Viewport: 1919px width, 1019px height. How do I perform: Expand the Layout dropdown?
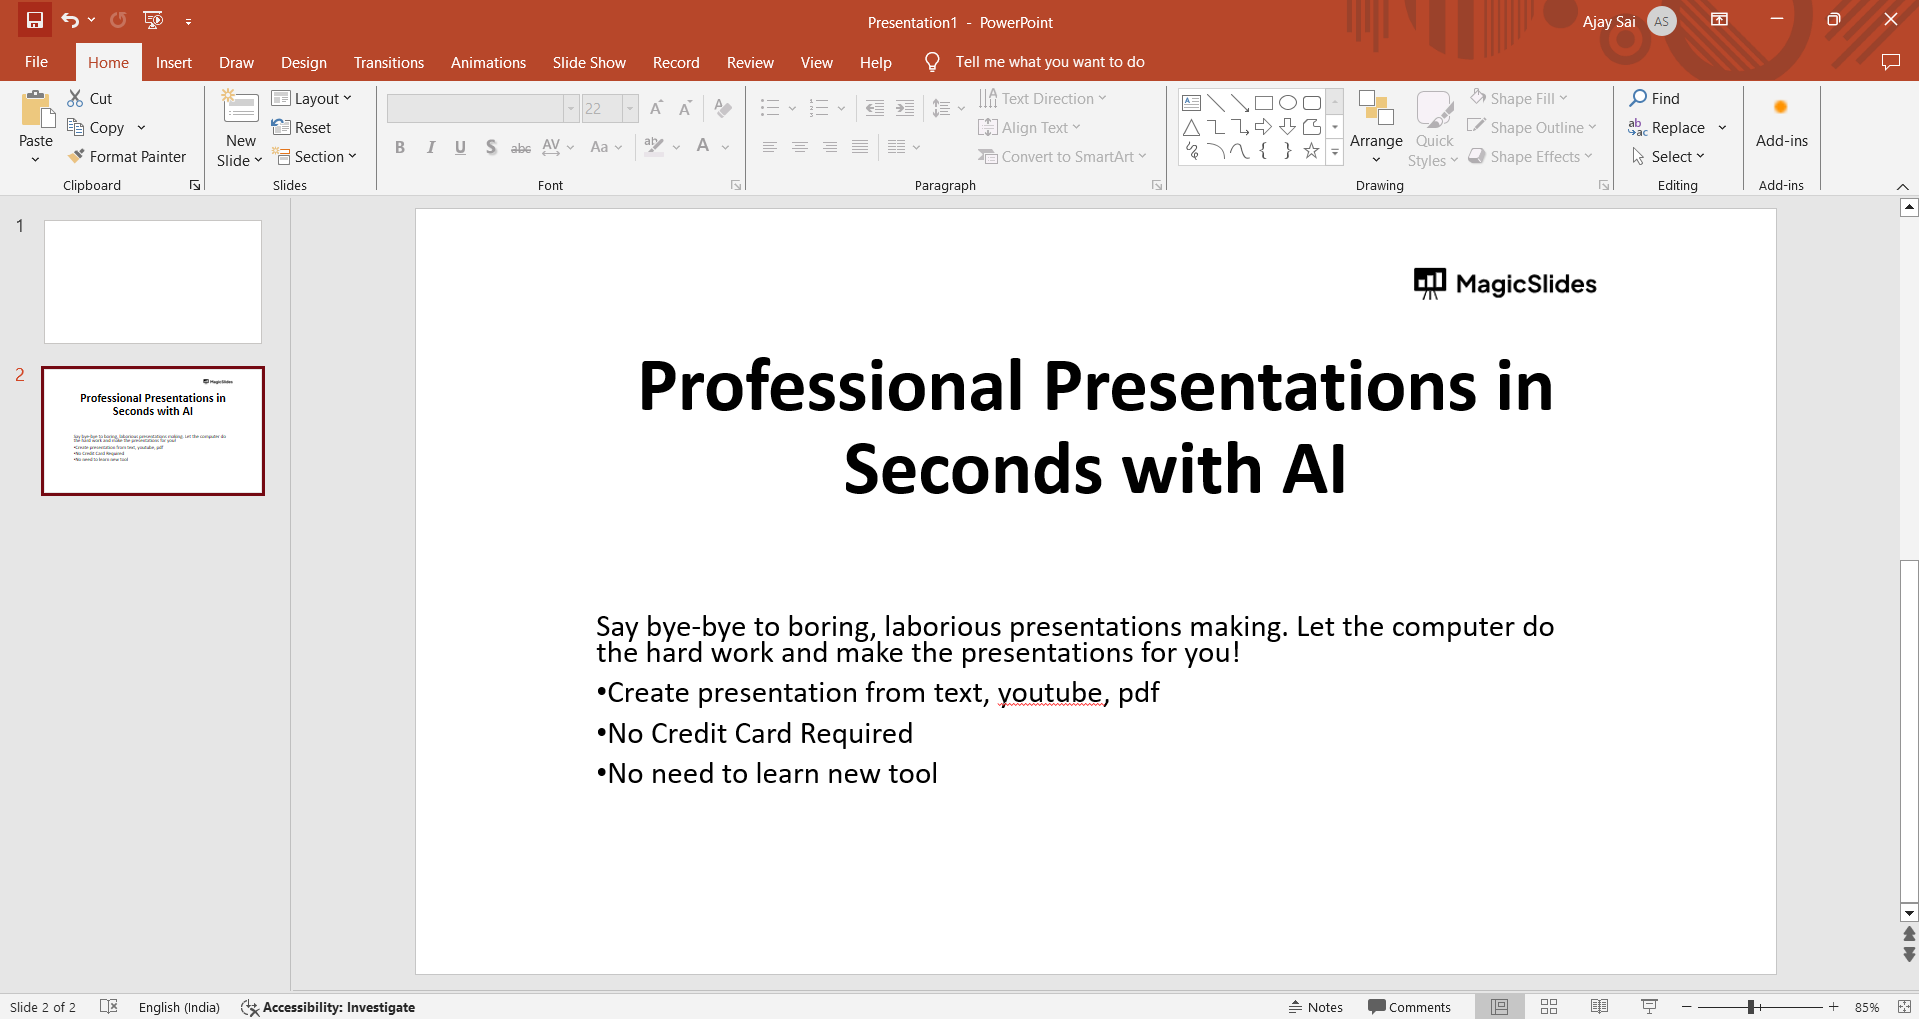click(x=312, y=98)
